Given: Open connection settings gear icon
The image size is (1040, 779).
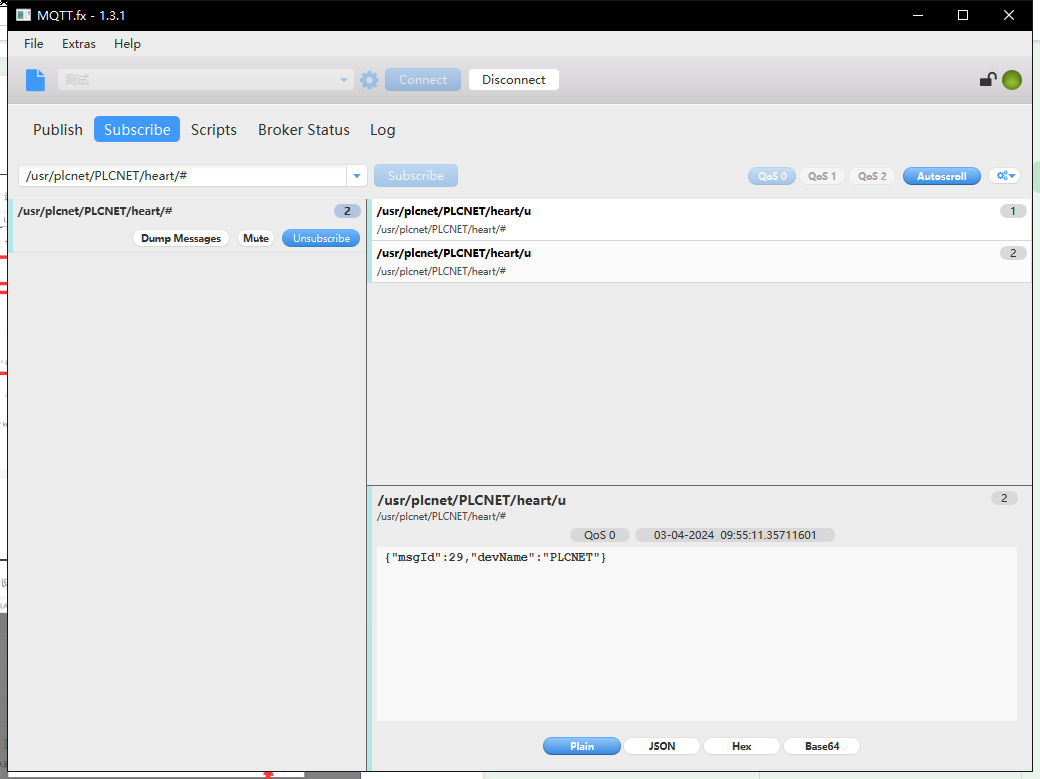Looking at the screenshot, I should pos(369,80).
